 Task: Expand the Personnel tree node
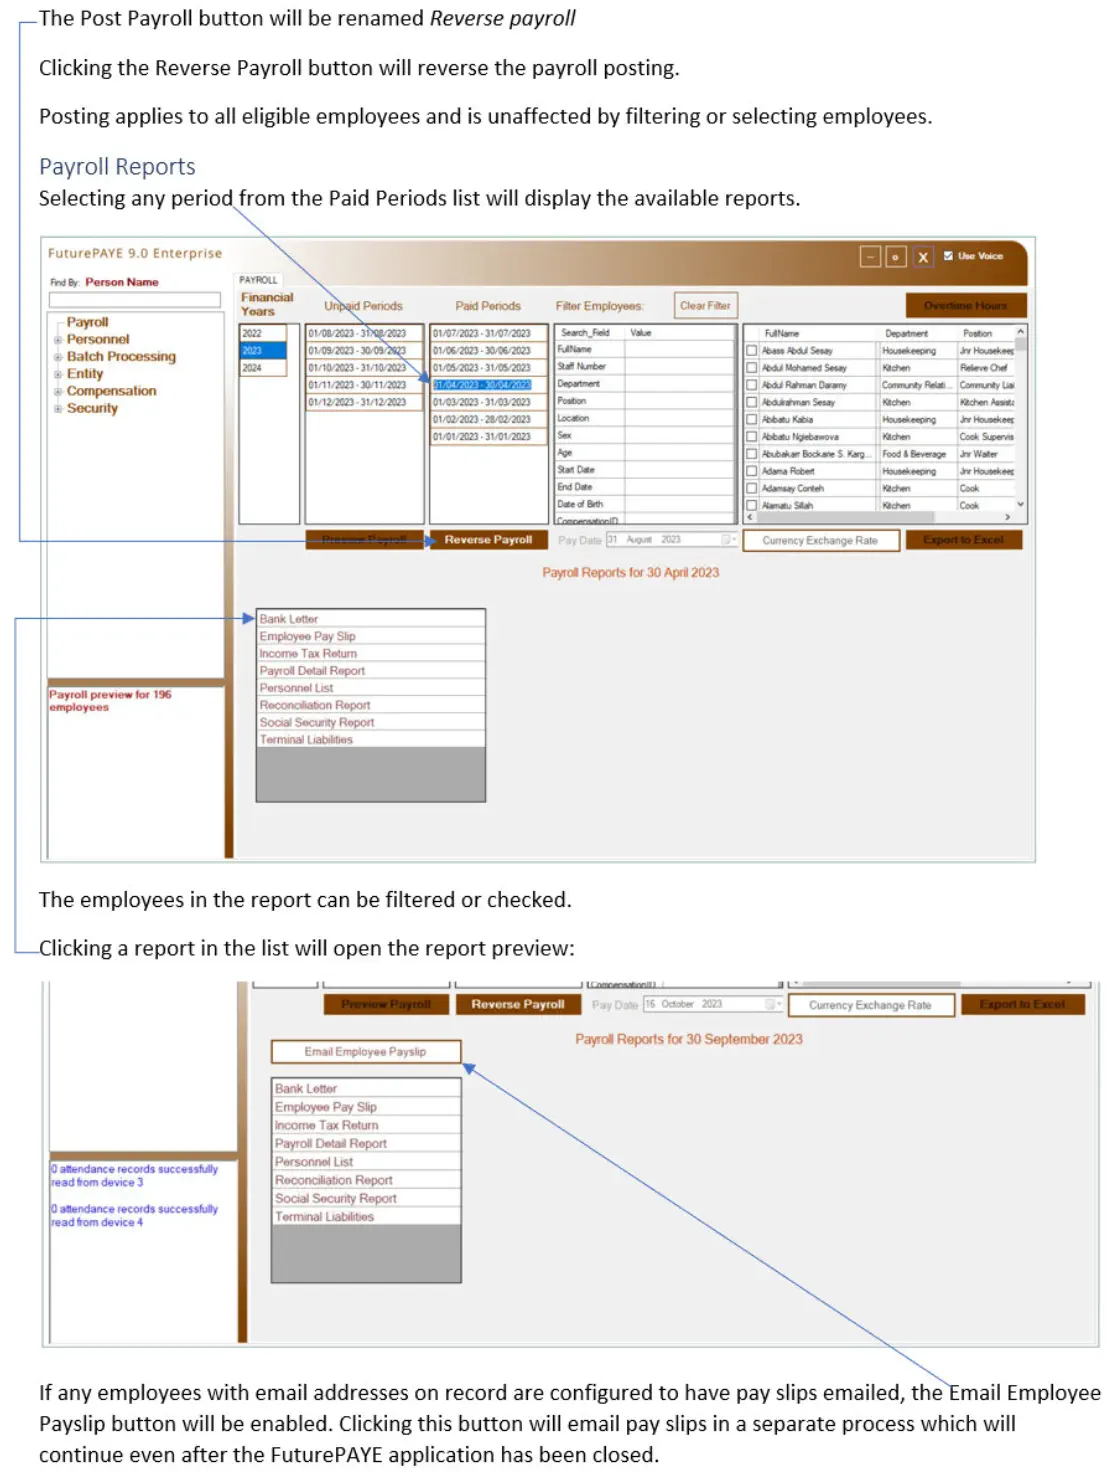(58, 340)
